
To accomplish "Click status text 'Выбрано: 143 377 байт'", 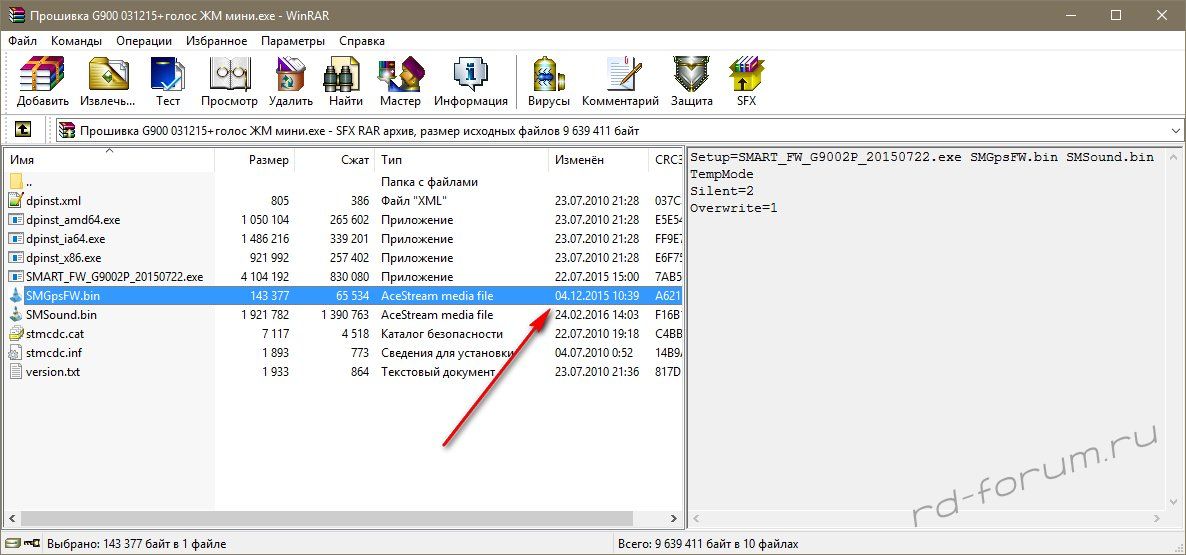I will tap(136, 544).
